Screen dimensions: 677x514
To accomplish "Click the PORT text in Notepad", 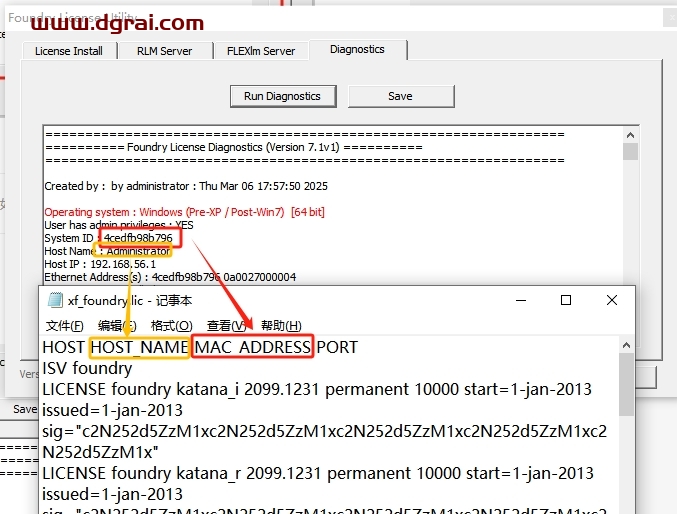I will click(x=337, y=347).
